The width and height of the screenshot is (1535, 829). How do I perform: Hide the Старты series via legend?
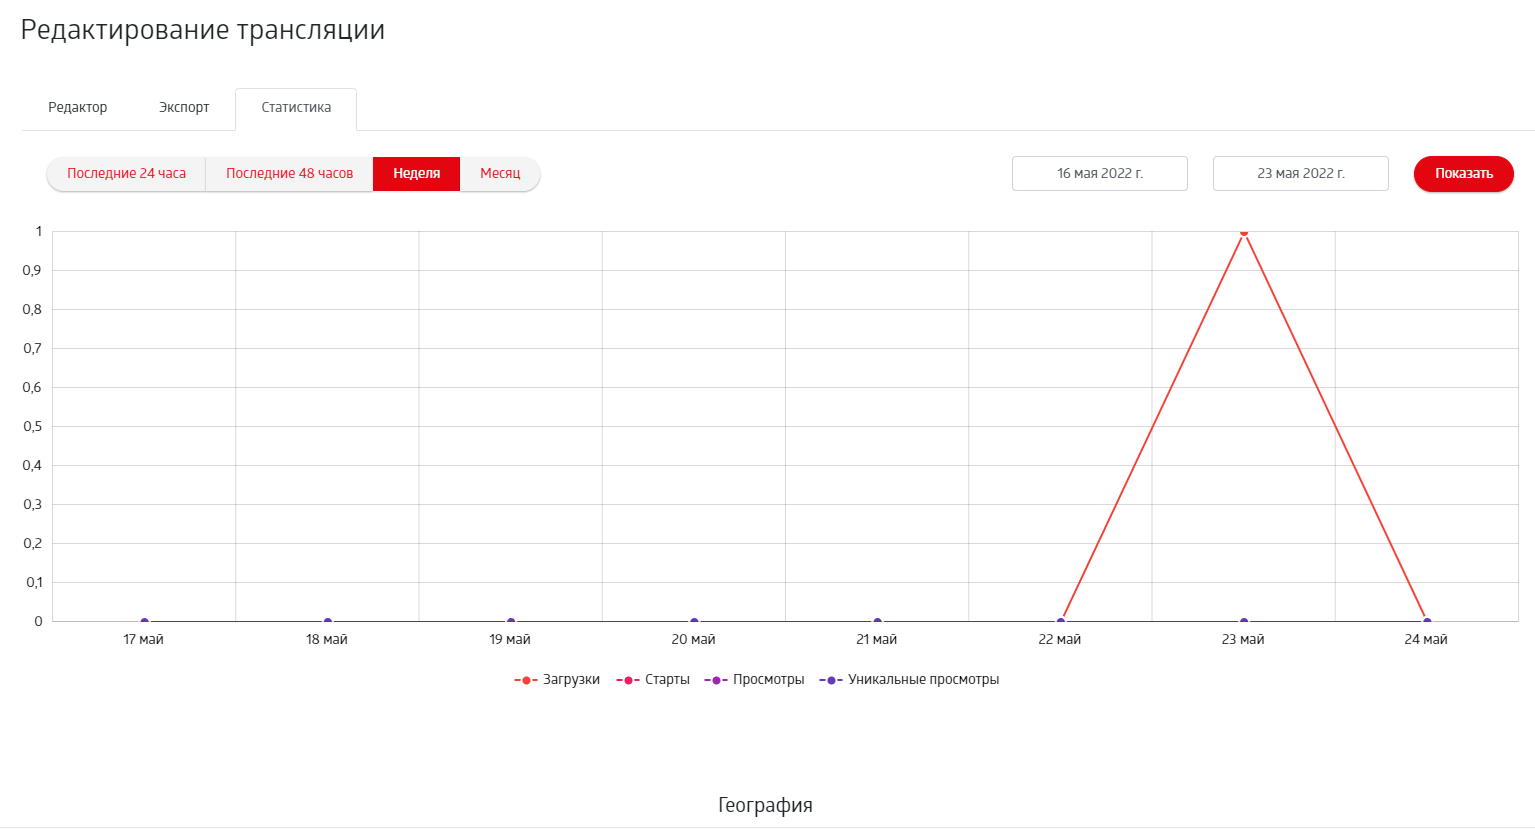pos(654,680)
